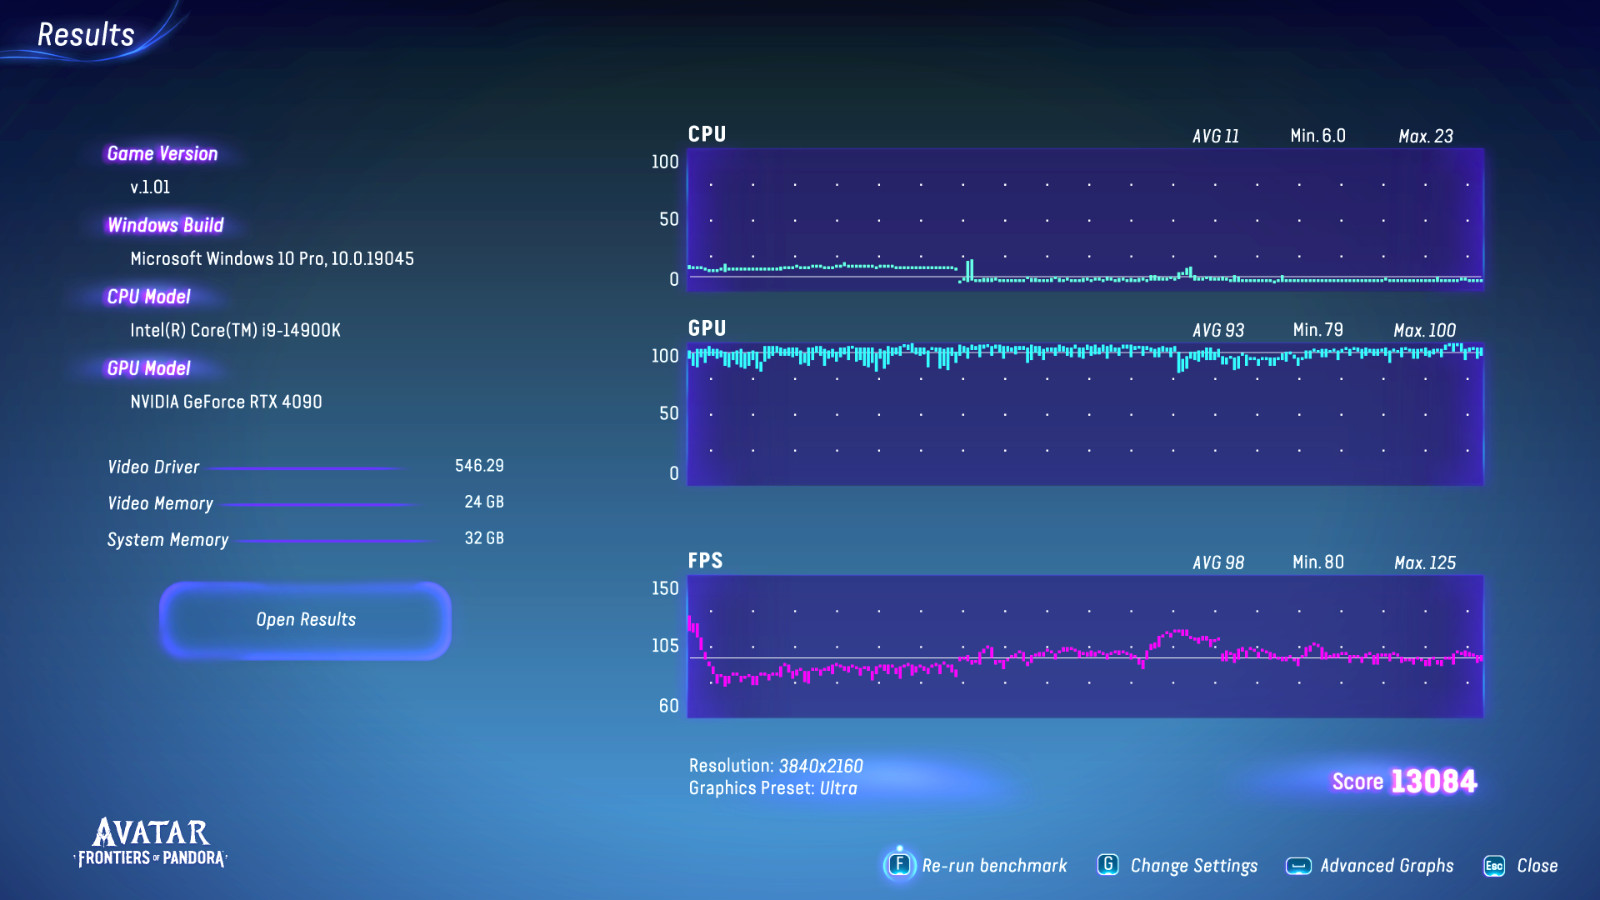Image resolution: width=1600 pixels, height=900 pixels.
Task: Click the GPU graph title
Action: pyautogui.click(x=707, y=328)
